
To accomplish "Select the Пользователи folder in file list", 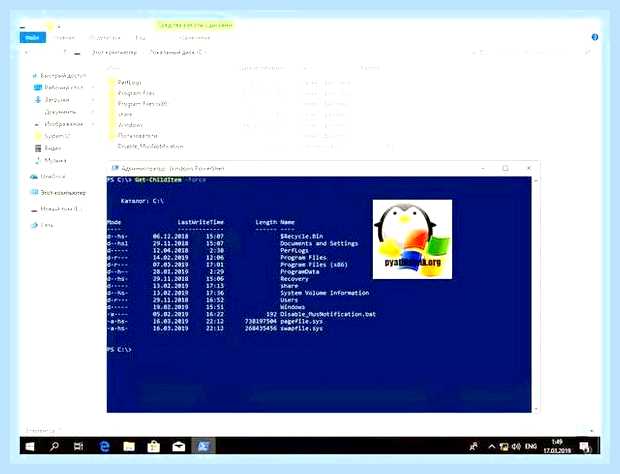I will [137, 136].
